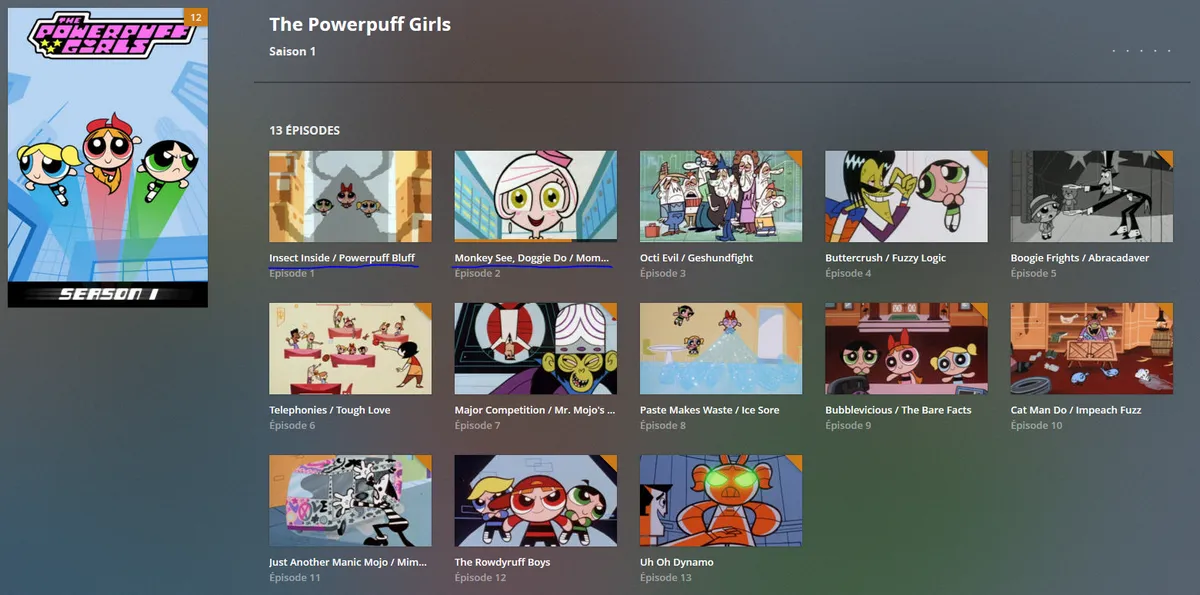
Task: Open the Octi Evil / Geshundfight episode
Action: click(x=720, y=195)
